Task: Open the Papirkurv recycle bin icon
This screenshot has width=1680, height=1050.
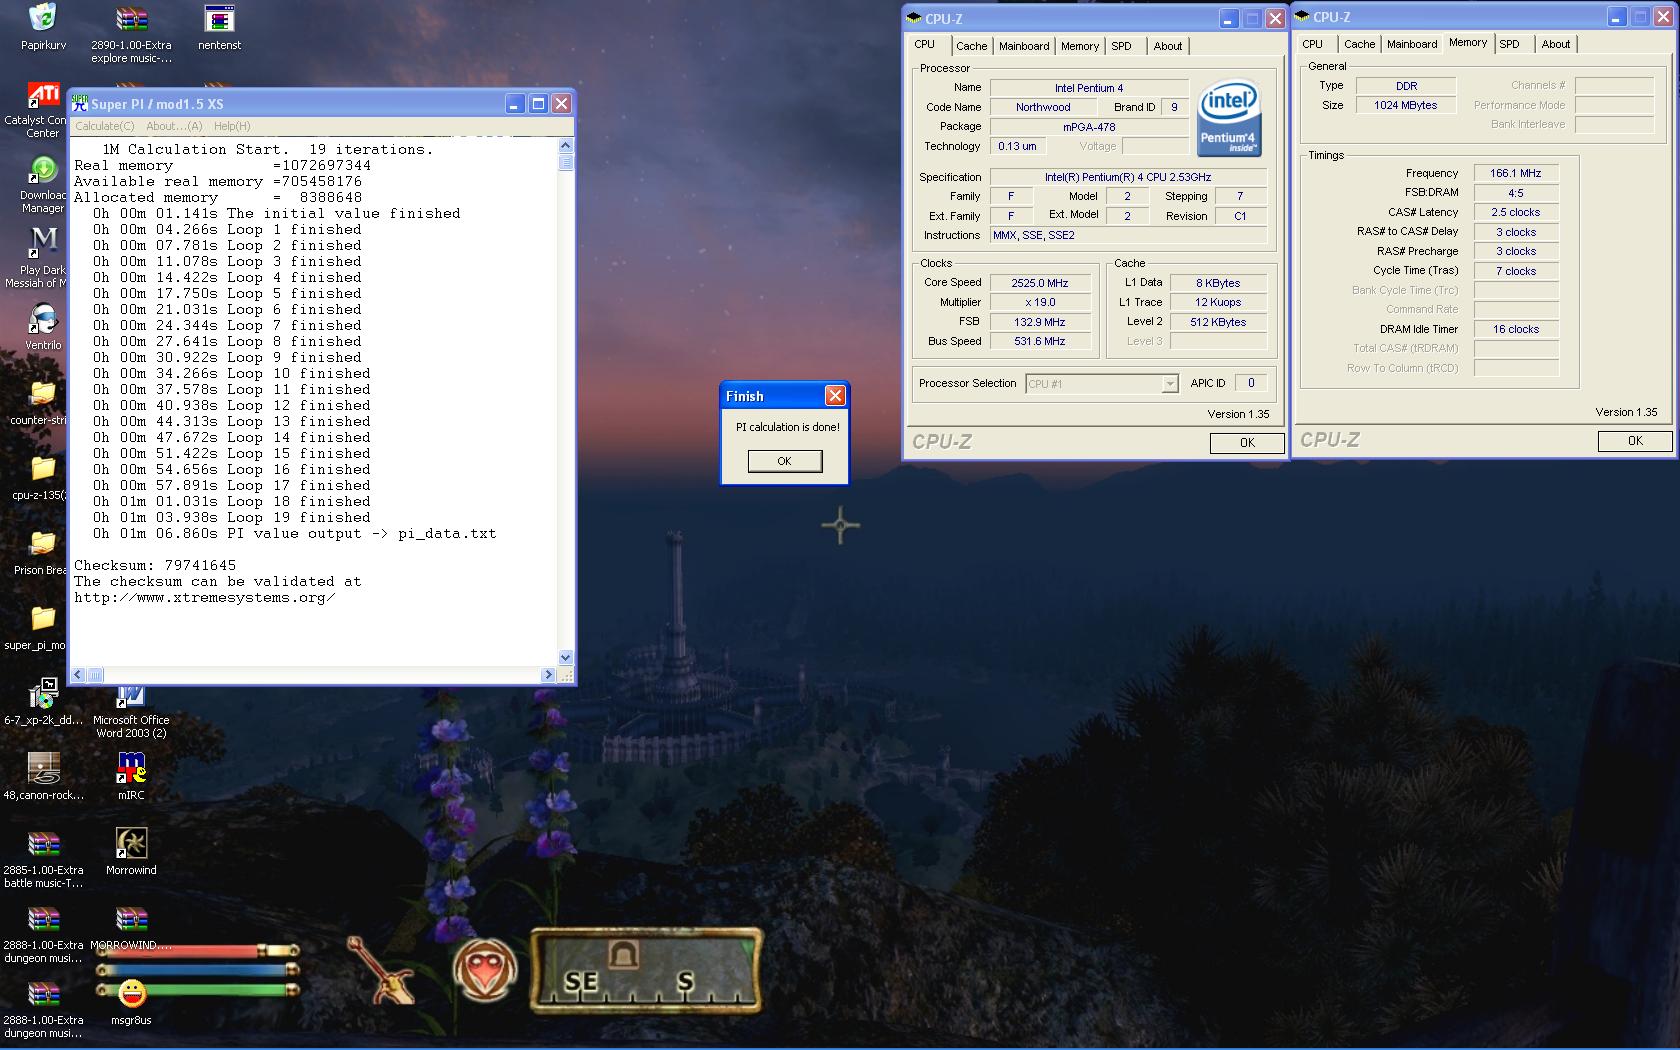Action: [43, 18]
